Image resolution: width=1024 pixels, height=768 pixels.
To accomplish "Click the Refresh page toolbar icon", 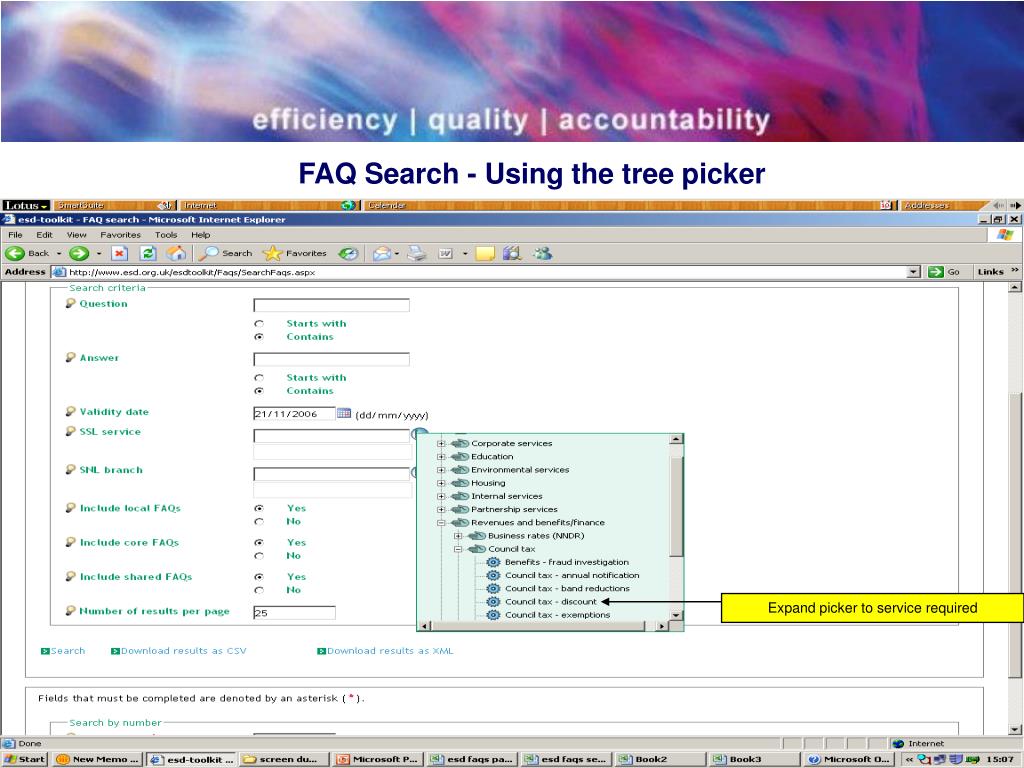I will (148, 253).
